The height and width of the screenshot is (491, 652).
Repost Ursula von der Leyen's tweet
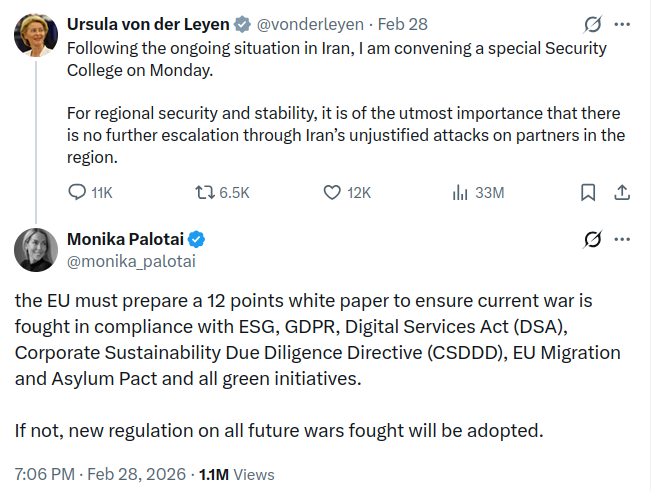point(205,192)
